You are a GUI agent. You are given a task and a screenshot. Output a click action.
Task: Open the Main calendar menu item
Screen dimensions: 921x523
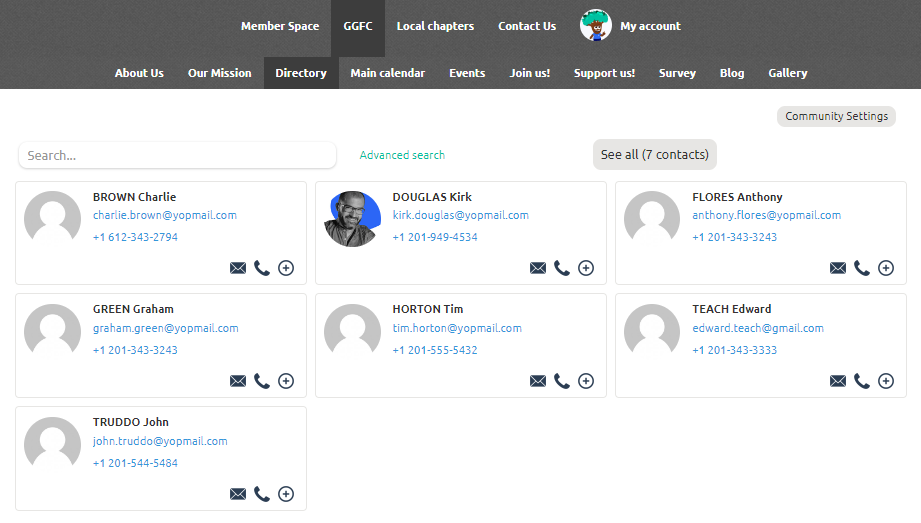click(387, 73)
